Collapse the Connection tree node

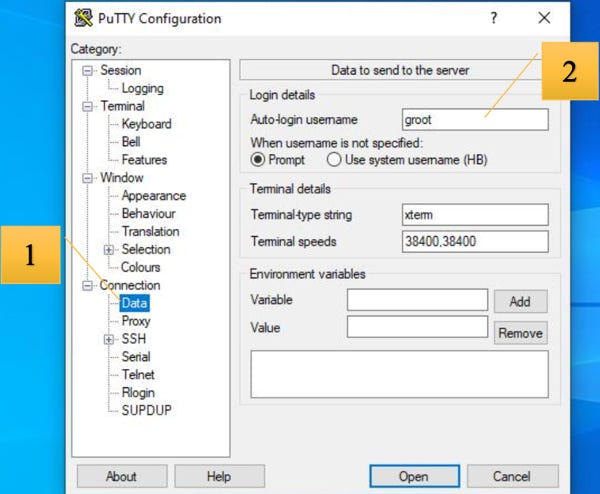[88, 285]
